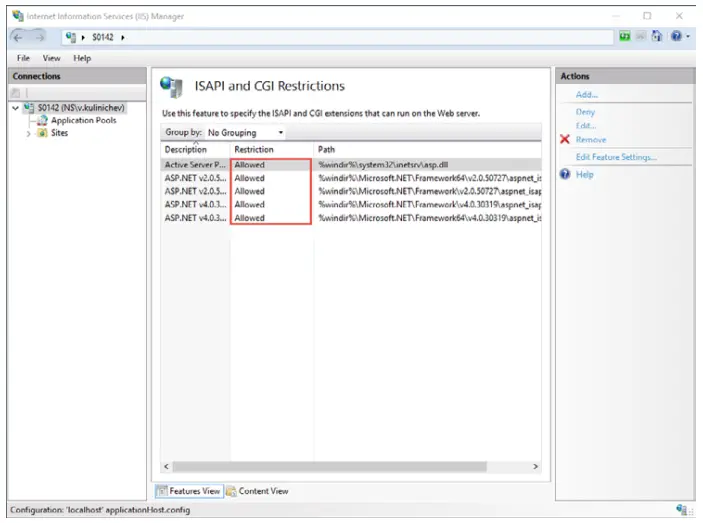Select row with Framework64\v4.0.30319 path

351,218
